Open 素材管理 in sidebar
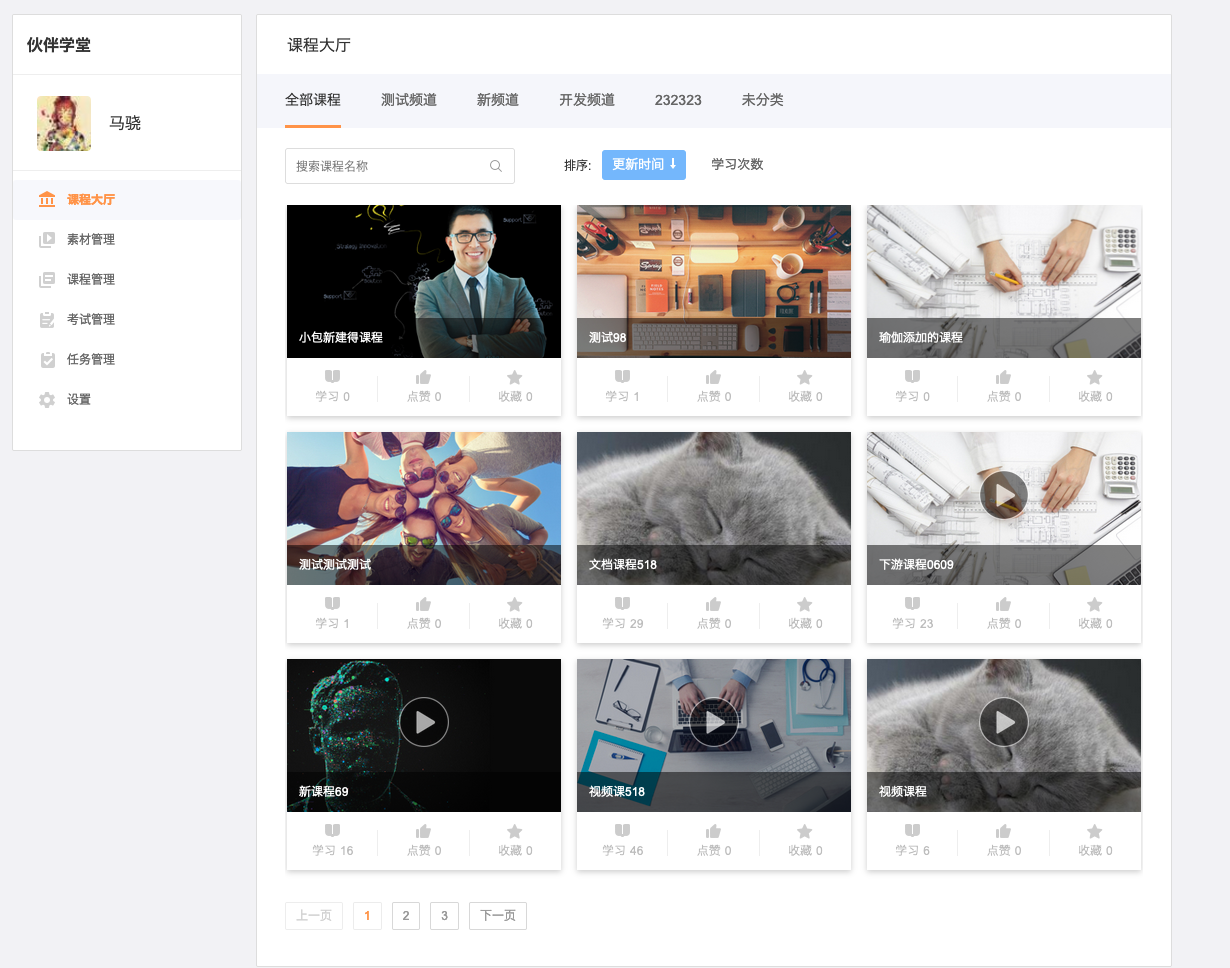The image size is (1230, 968). pyautogui.click(x=127, y=239)
